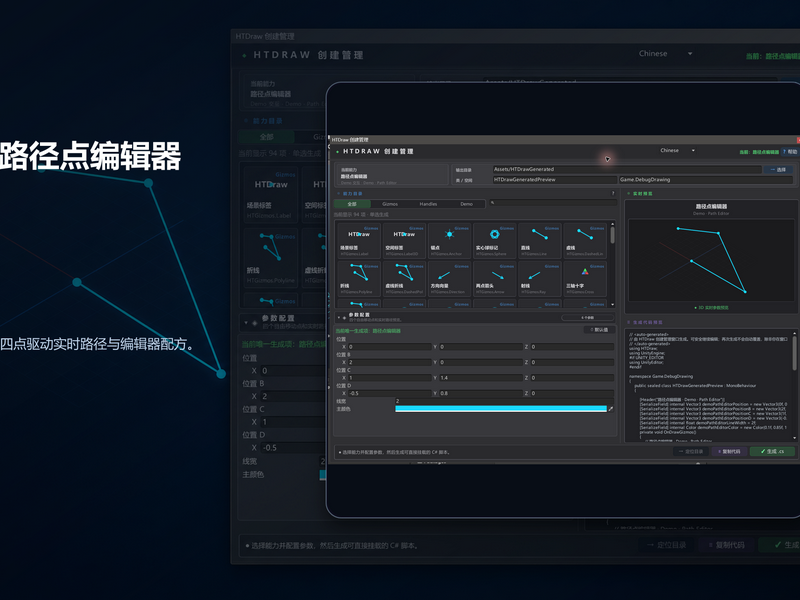Switch to the Handles tab

[428, 204]
